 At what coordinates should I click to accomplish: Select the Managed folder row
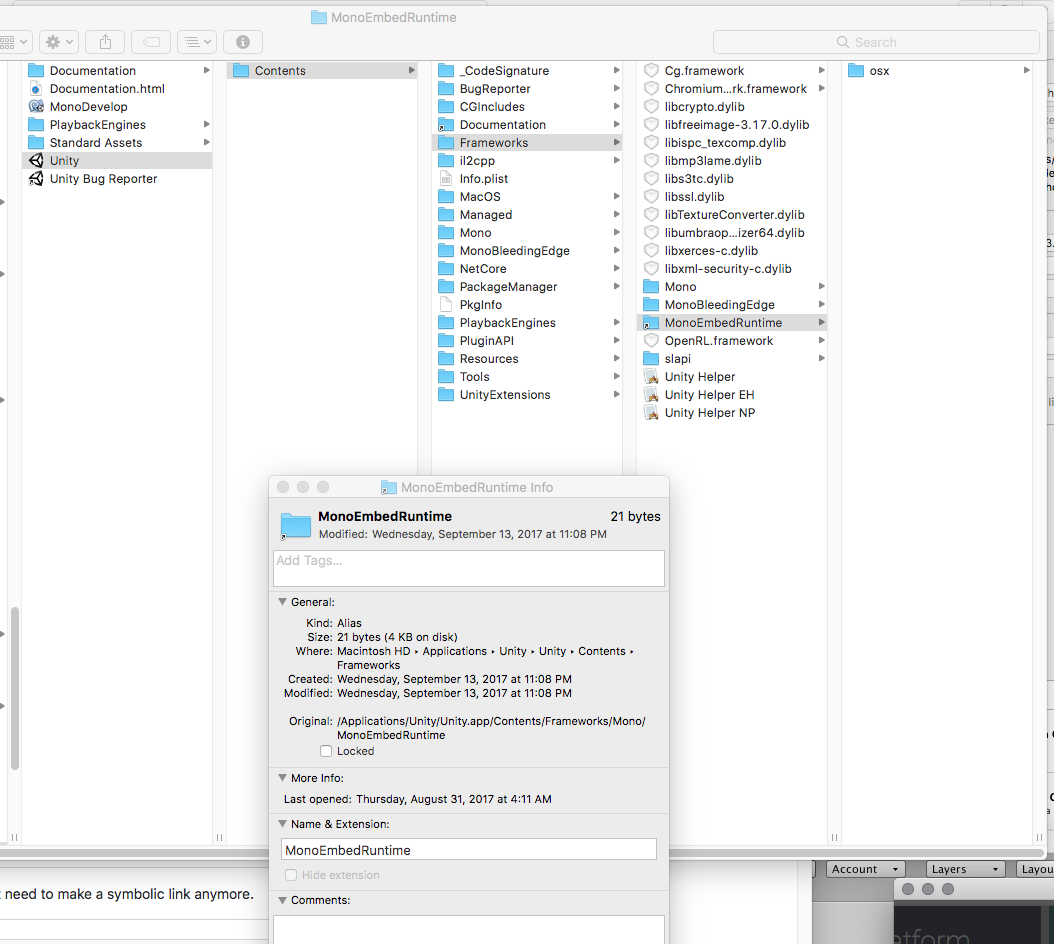(x=526, y=214)
